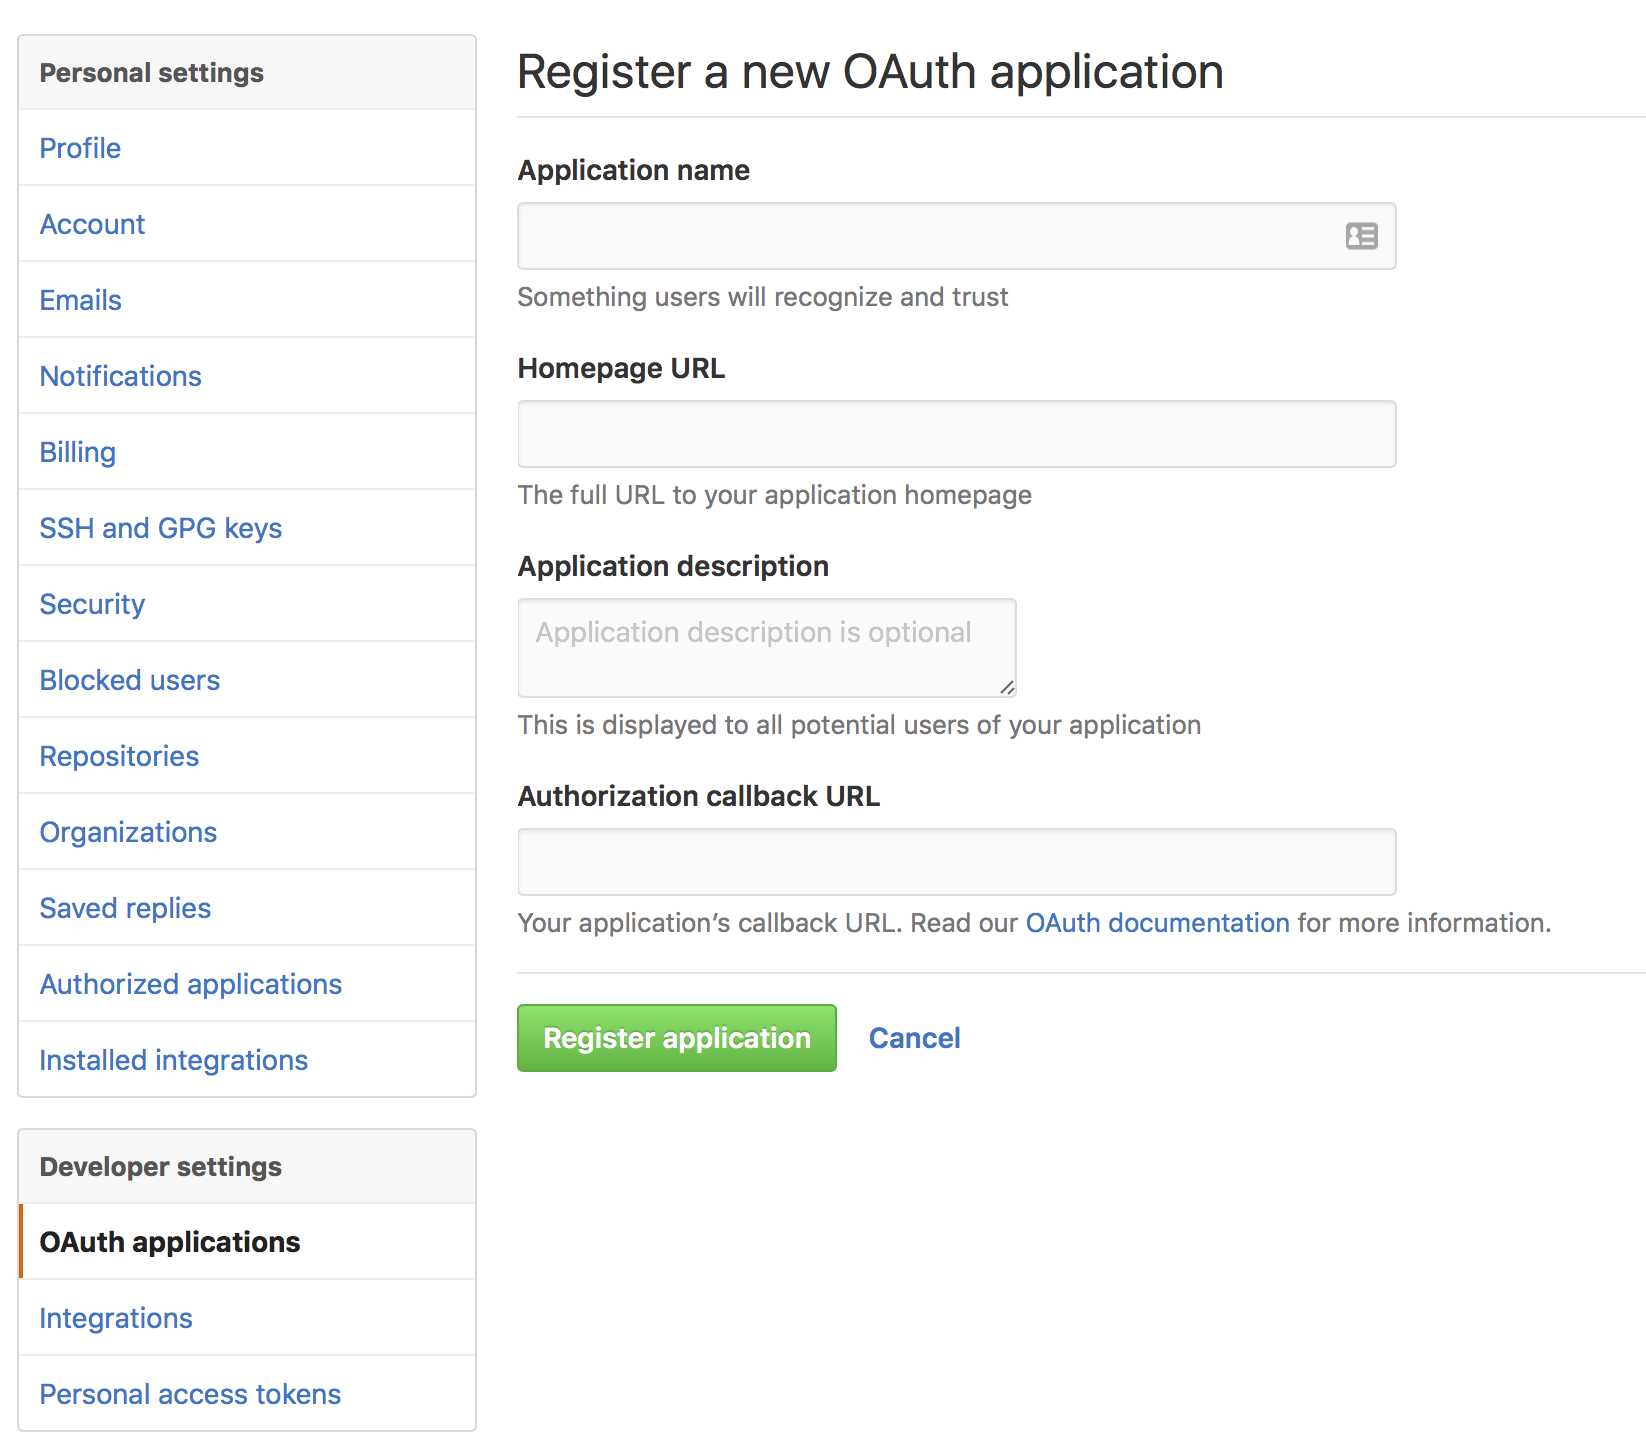Open the Blocked users page
This screenshot has height=1454, width=1646.
pos(129,680)
